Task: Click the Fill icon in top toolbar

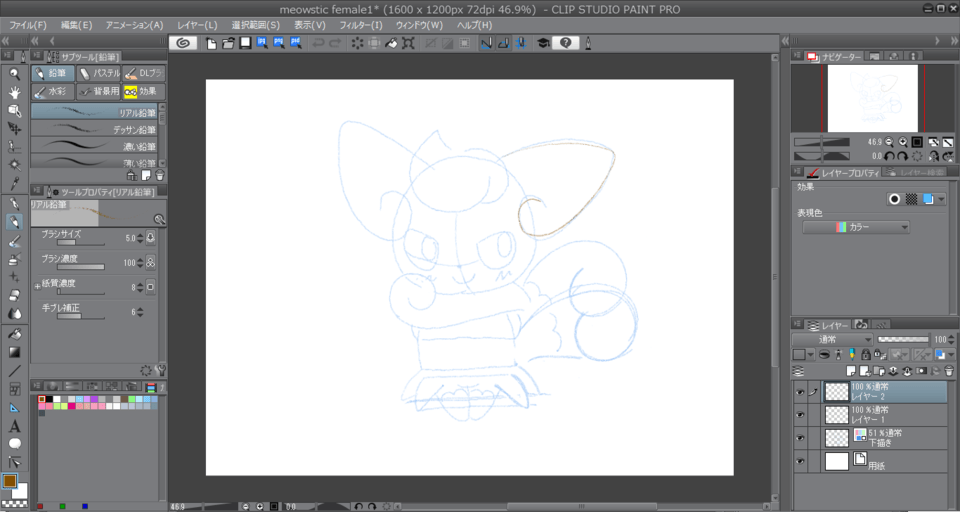Action: coord(391,43)
